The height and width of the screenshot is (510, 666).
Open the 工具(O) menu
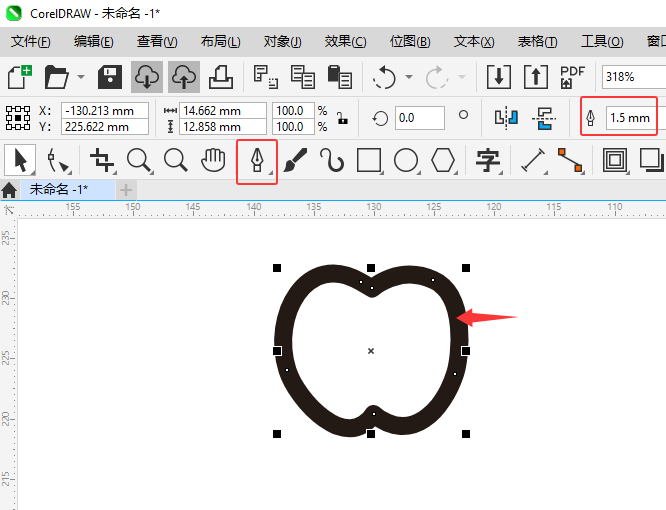point(602,41)
